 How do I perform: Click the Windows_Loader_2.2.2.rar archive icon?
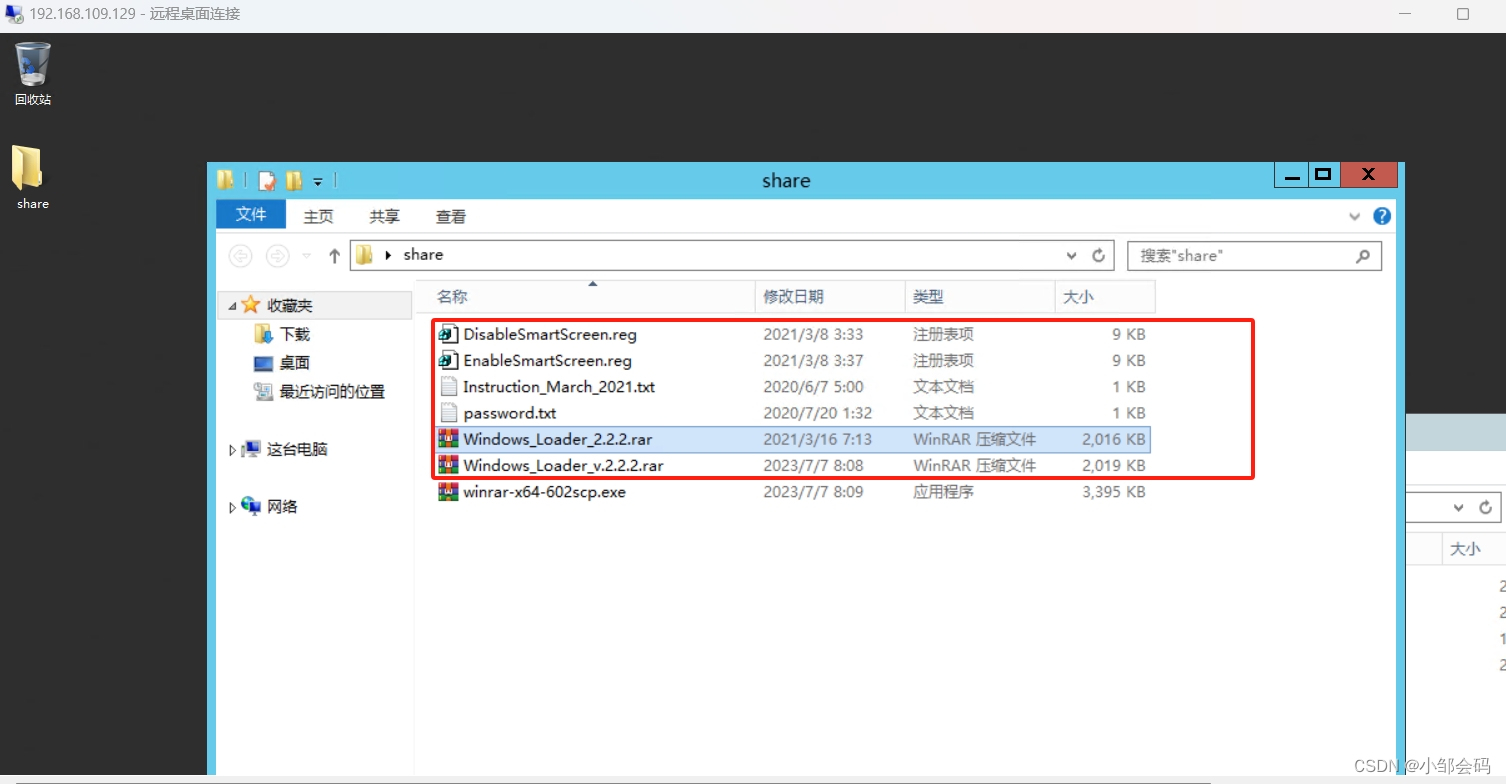pyautogui.click(x=448, y=439)
